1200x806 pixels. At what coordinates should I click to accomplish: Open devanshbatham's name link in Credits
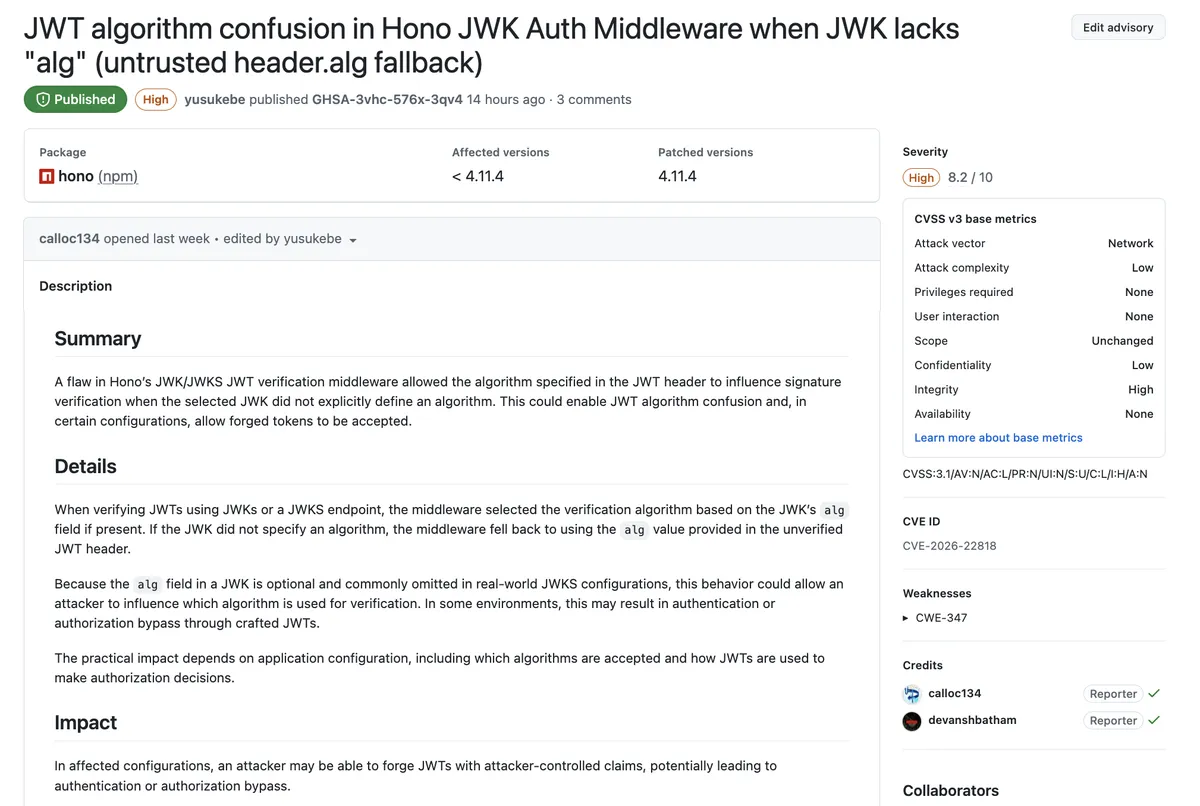pos(972,720)
